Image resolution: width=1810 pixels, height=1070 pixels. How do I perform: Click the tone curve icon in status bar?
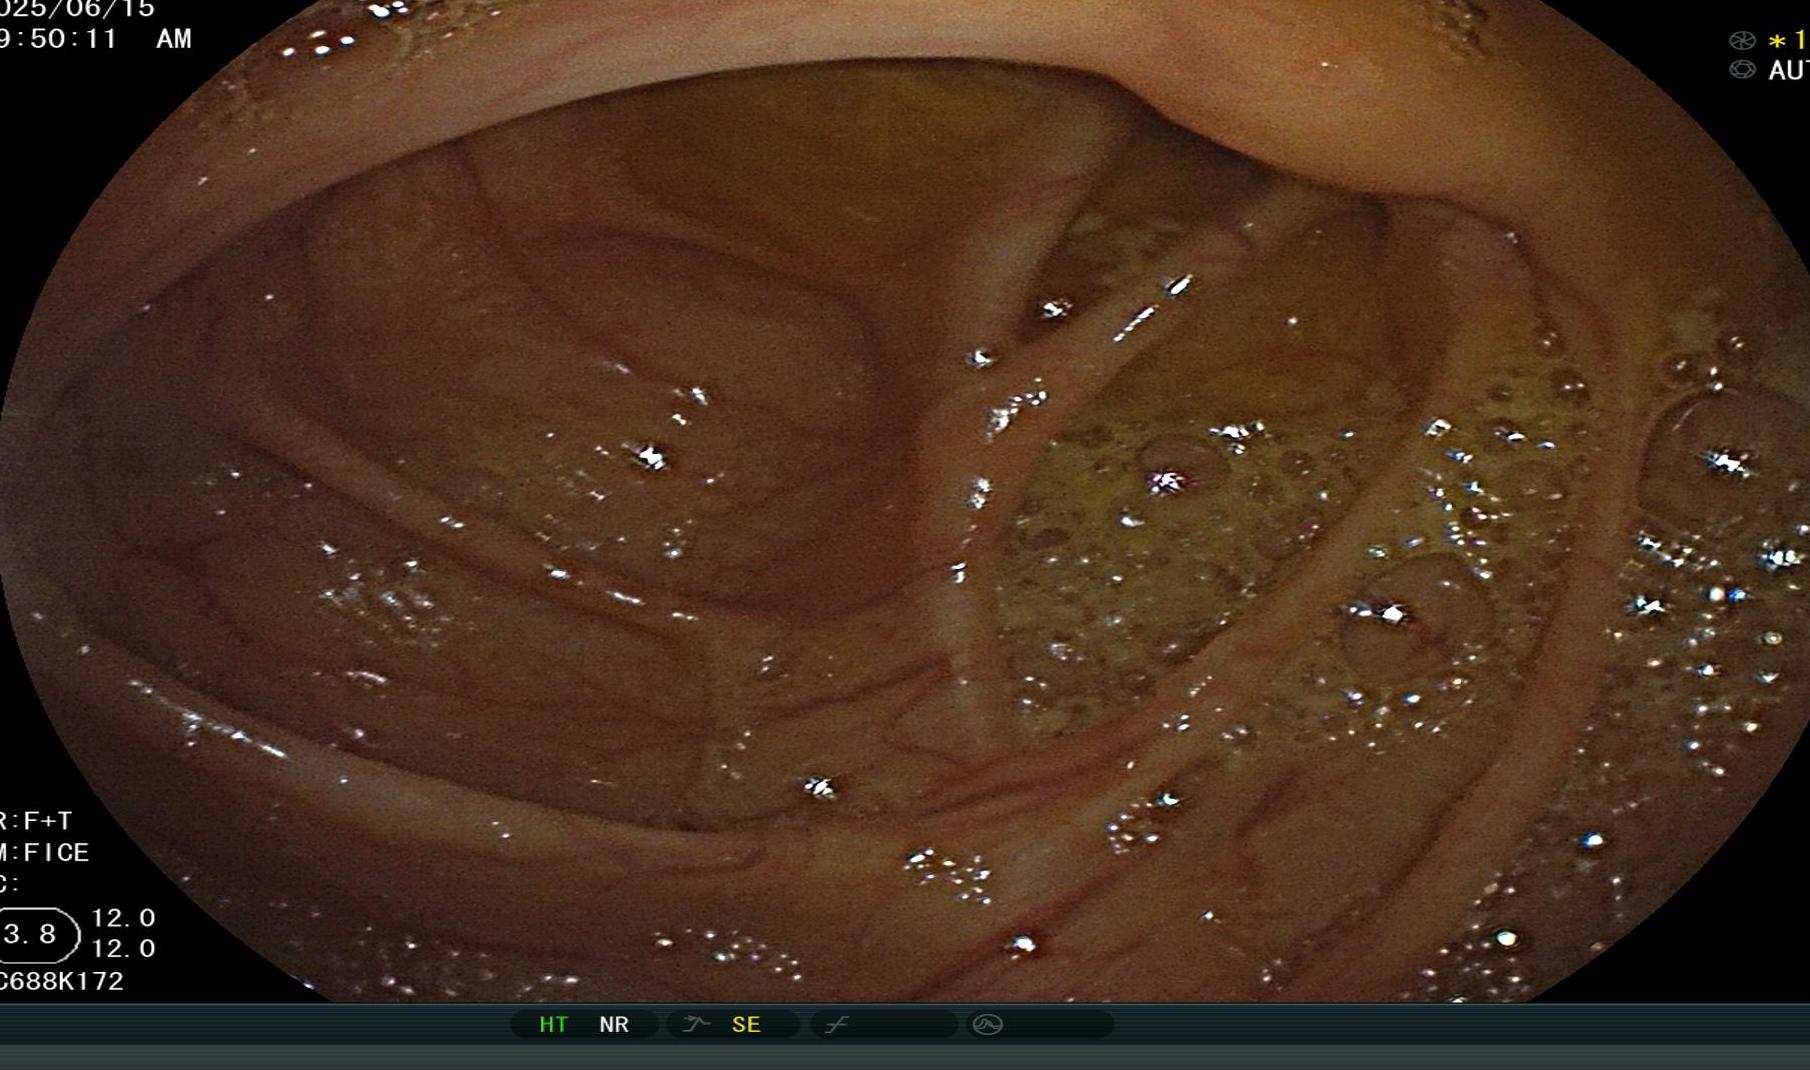(836, 1024)
